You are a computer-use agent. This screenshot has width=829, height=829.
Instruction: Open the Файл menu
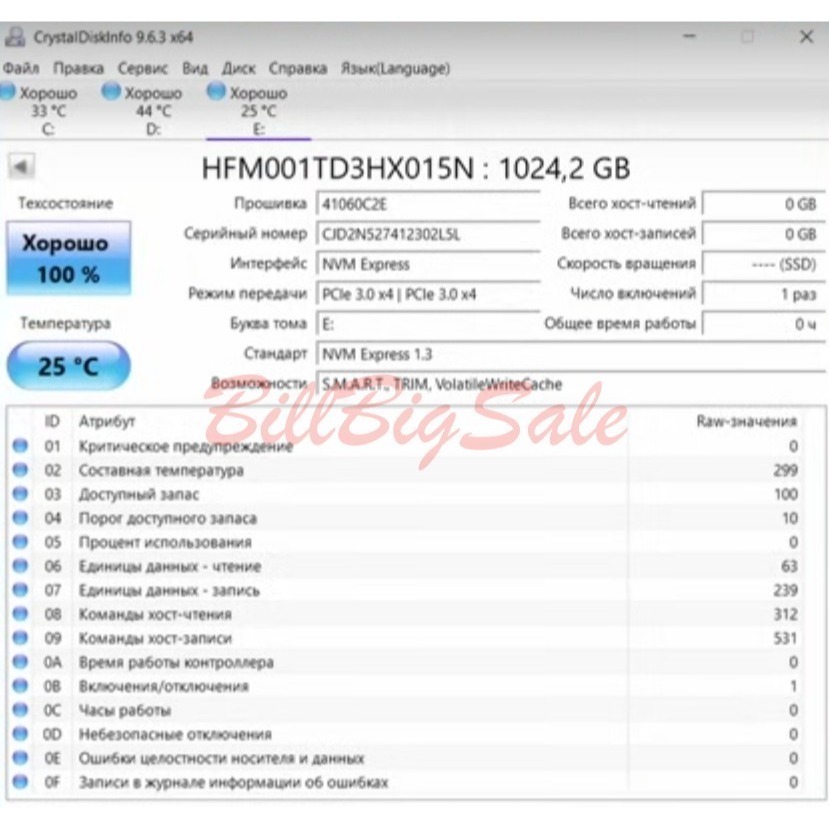[22, 68]
